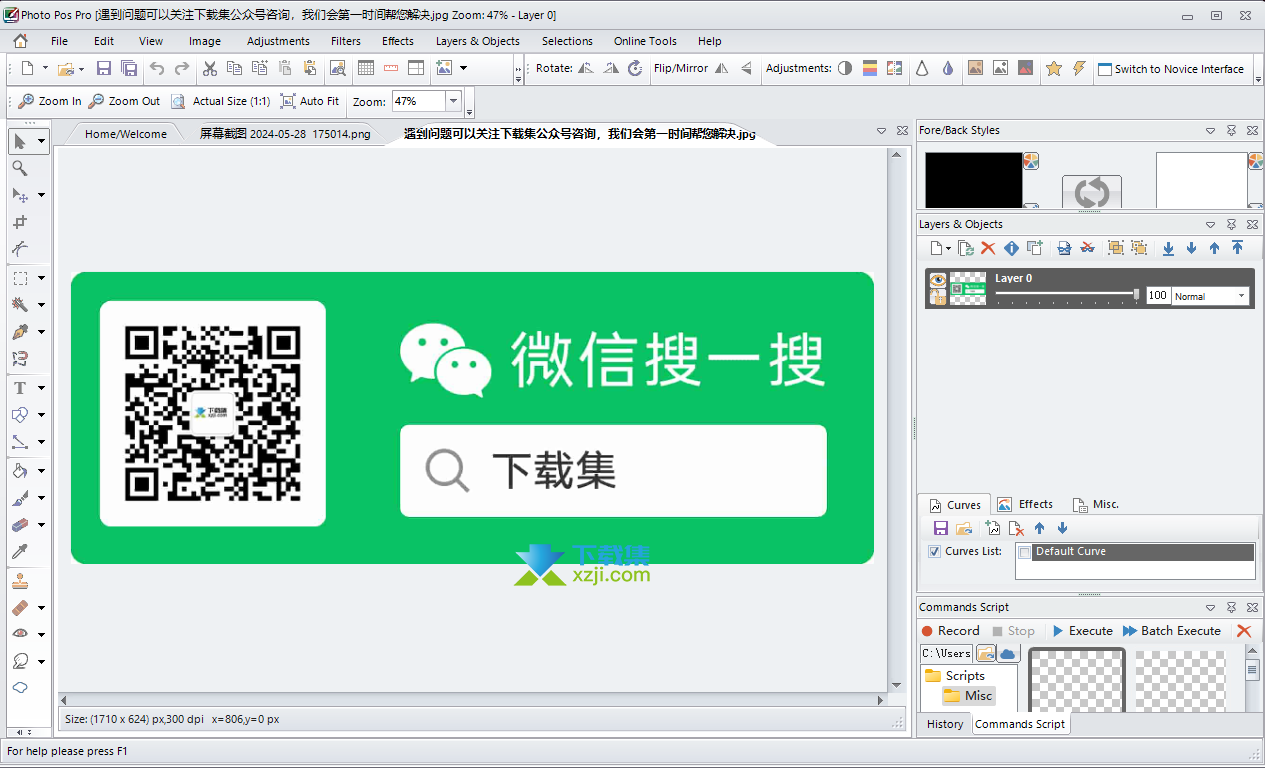Click Switch to Novice Interface
Image resolution: width=1265 pixels, height=768 pixels.
(x=1171, y=69)
